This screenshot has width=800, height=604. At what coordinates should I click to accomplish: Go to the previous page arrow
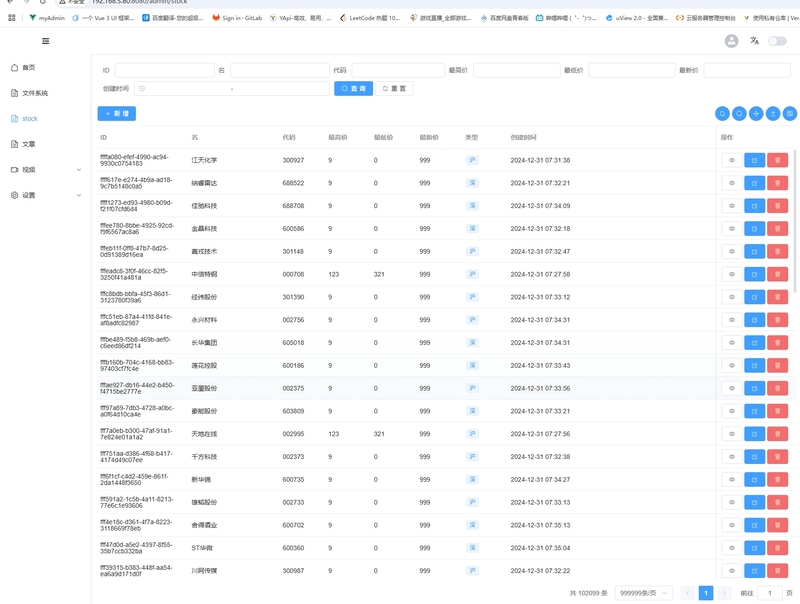[x=687, y=593]
